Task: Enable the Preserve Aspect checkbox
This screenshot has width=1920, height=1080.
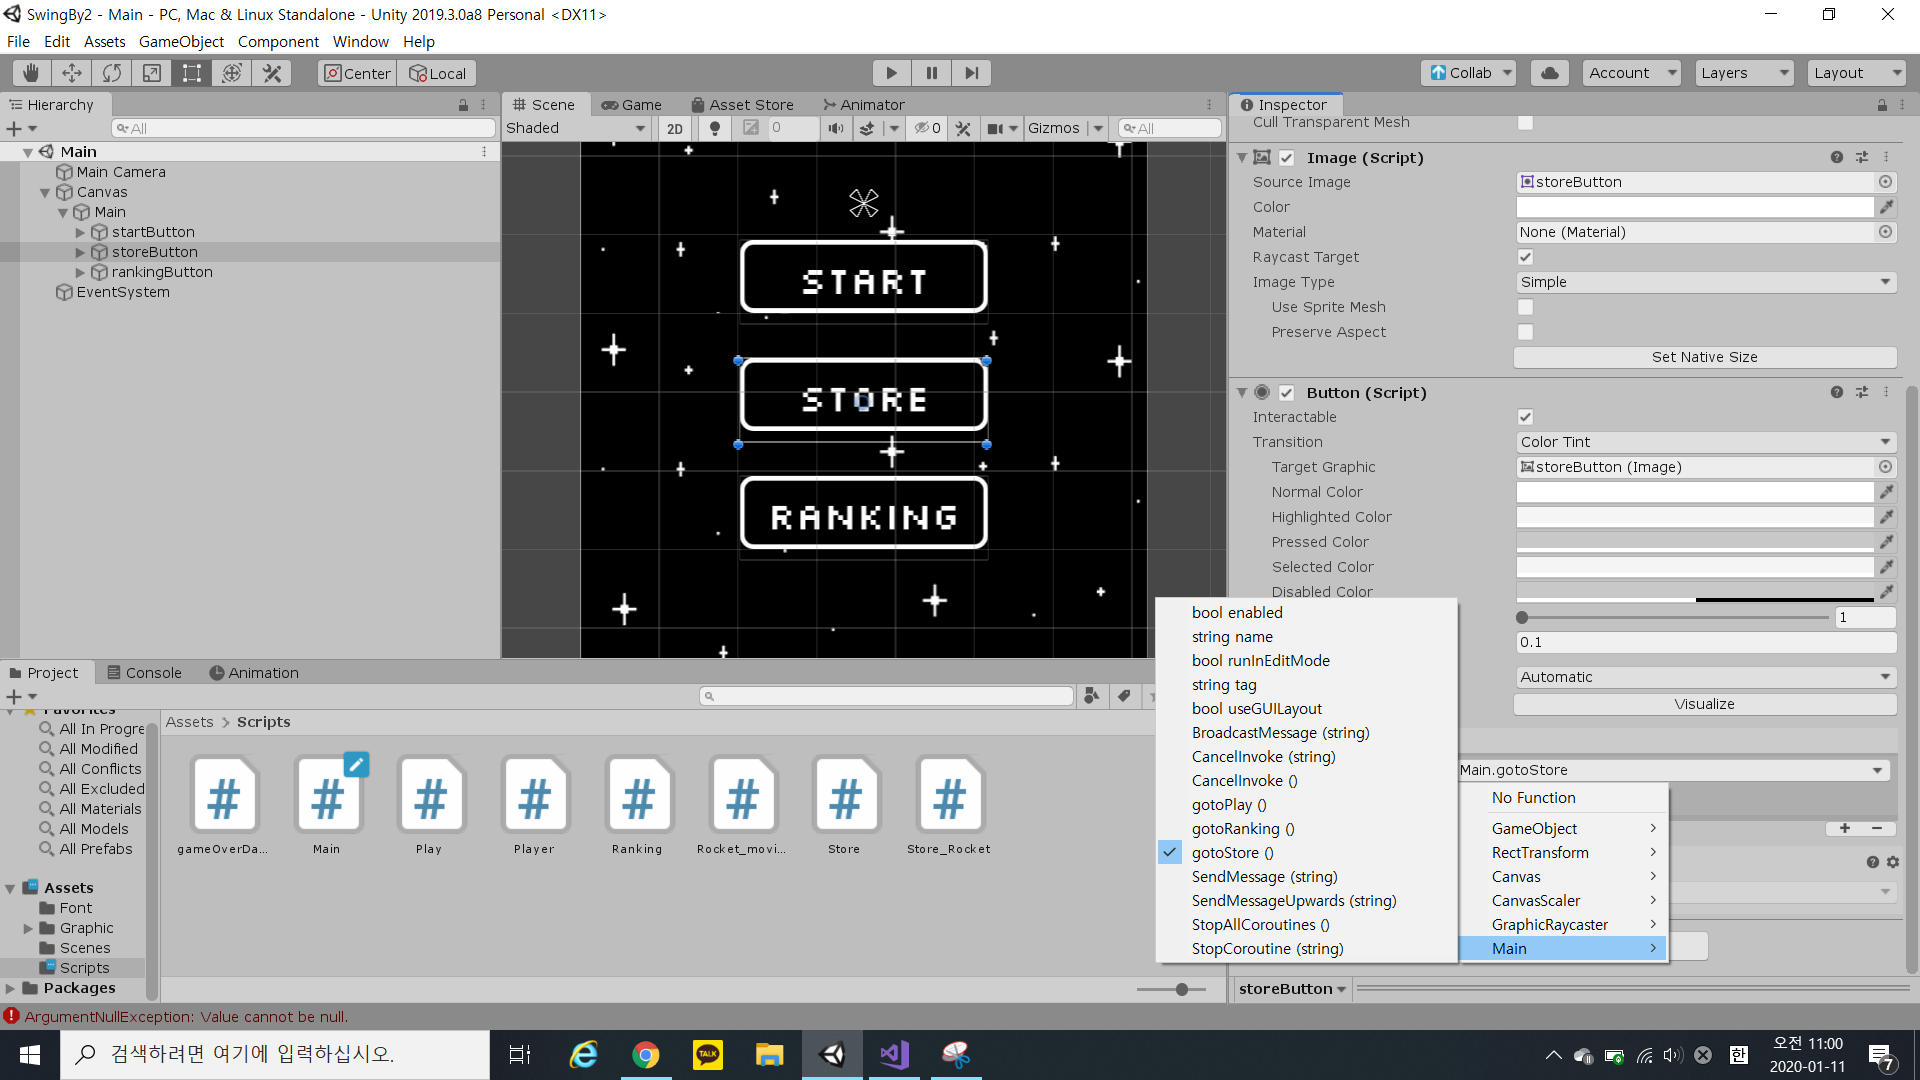Action: (1525, 332)
